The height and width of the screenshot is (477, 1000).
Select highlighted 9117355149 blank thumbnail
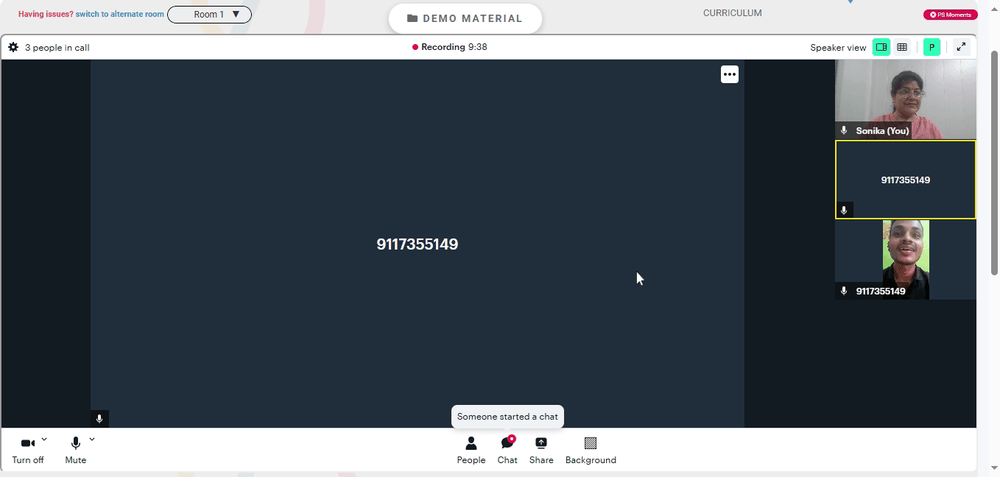click(x=905, y=180)
